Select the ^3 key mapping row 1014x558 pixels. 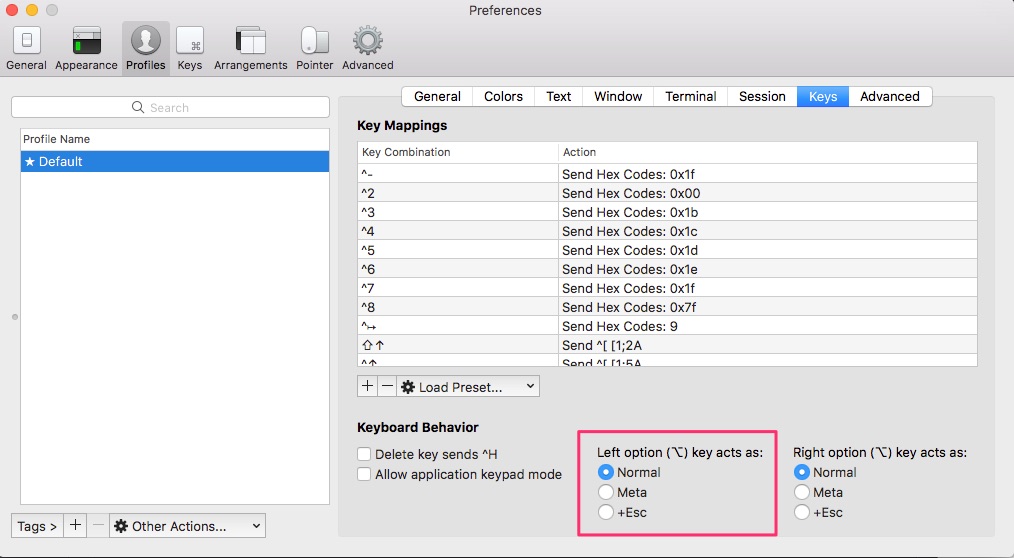click(667, 212)
